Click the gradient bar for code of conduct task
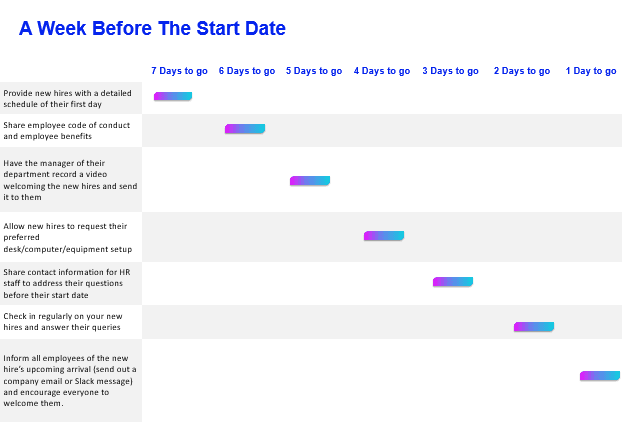 click(245, 129)
